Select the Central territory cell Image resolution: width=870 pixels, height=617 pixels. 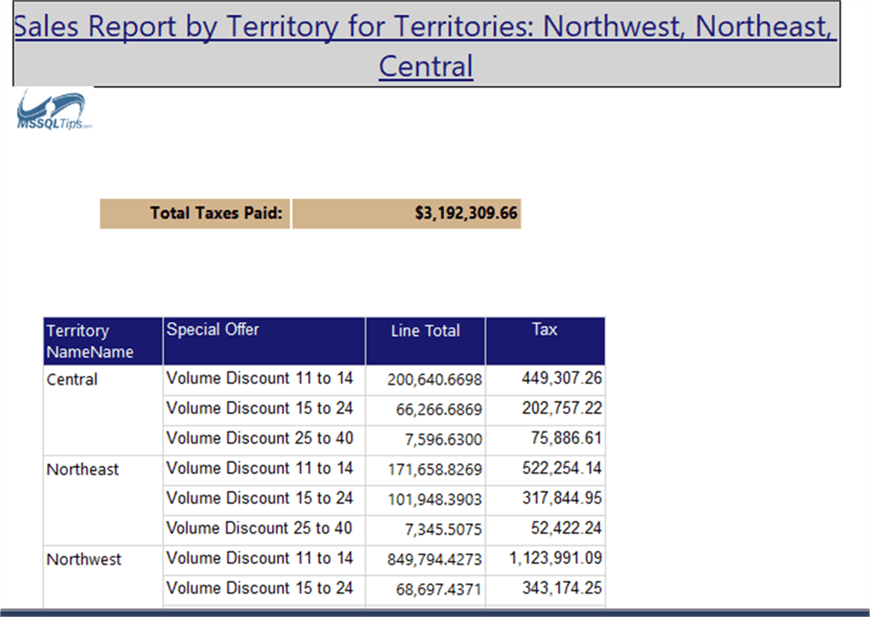point(103,410)
